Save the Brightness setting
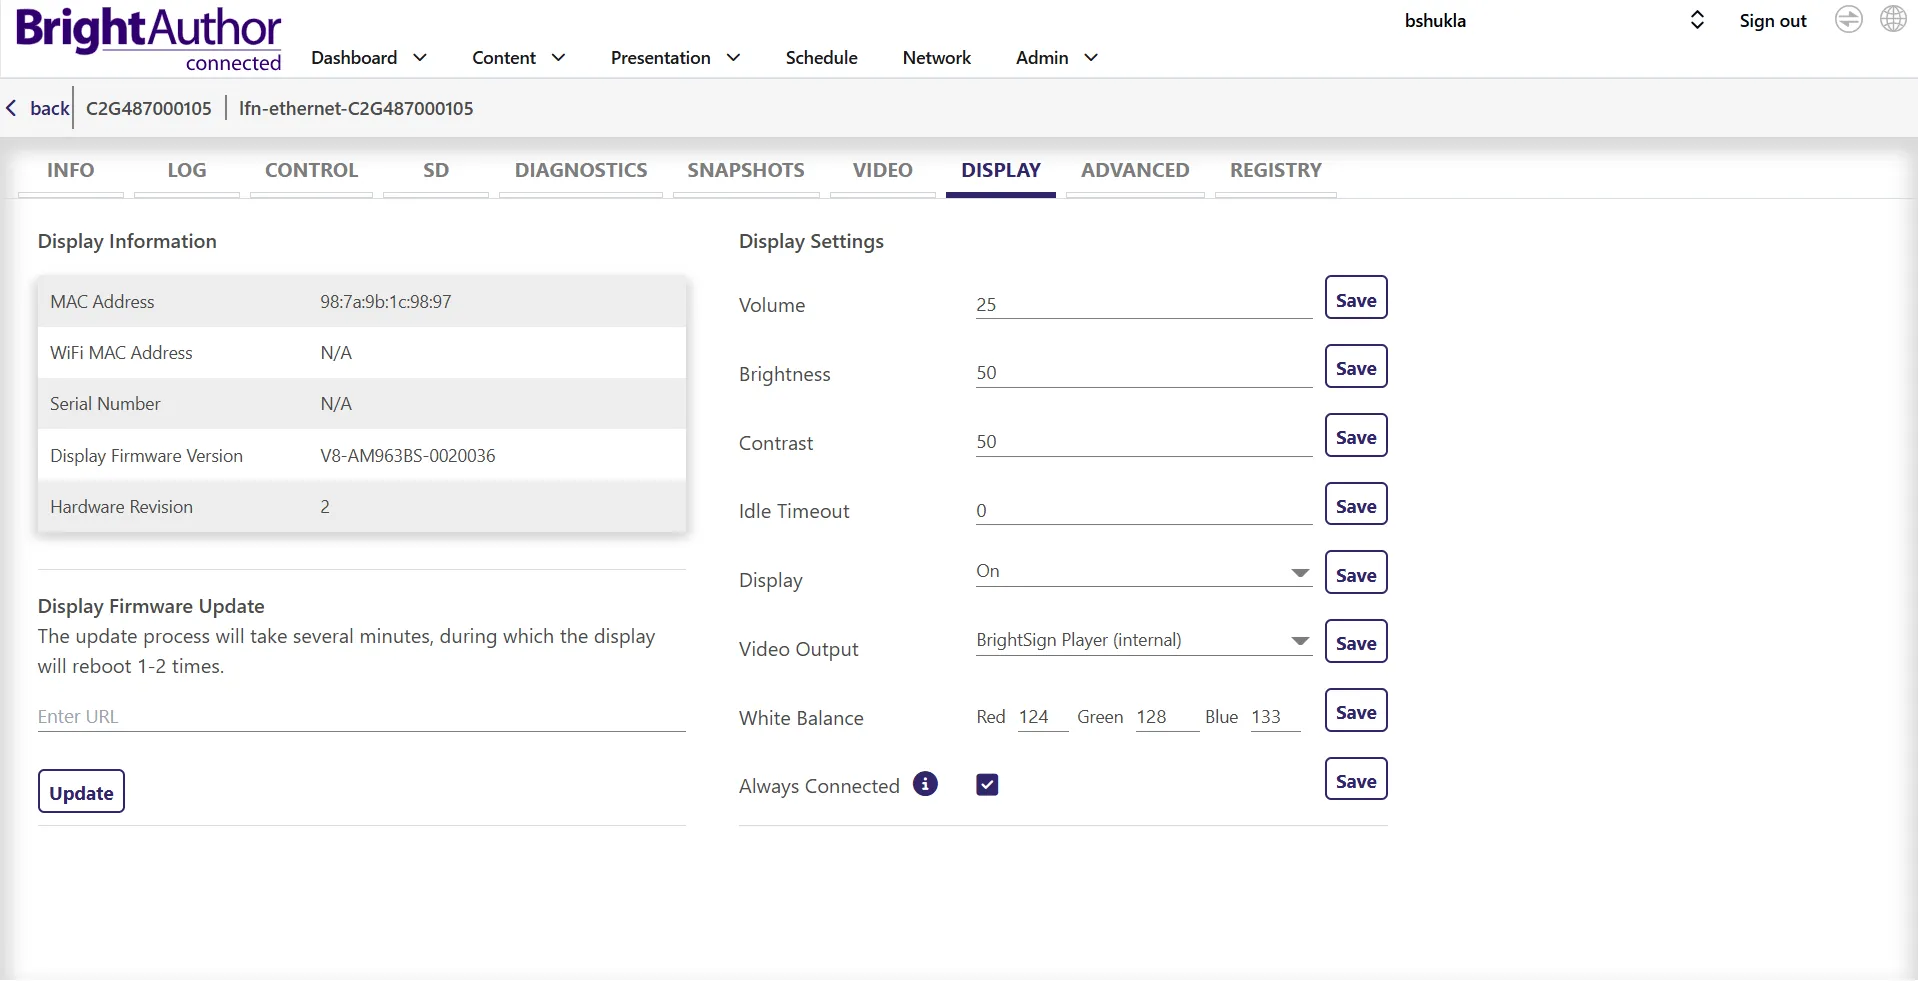Viewport: 1918px width, 981px height. (x=1356, y=367)
